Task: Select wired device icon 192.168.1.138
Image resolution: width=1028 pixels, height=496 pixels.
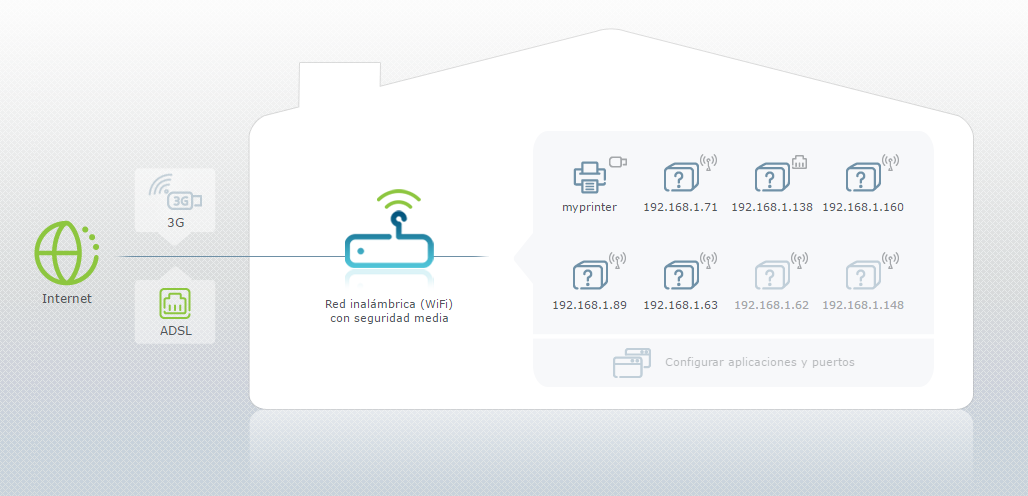Action: (x=770, y=178)
